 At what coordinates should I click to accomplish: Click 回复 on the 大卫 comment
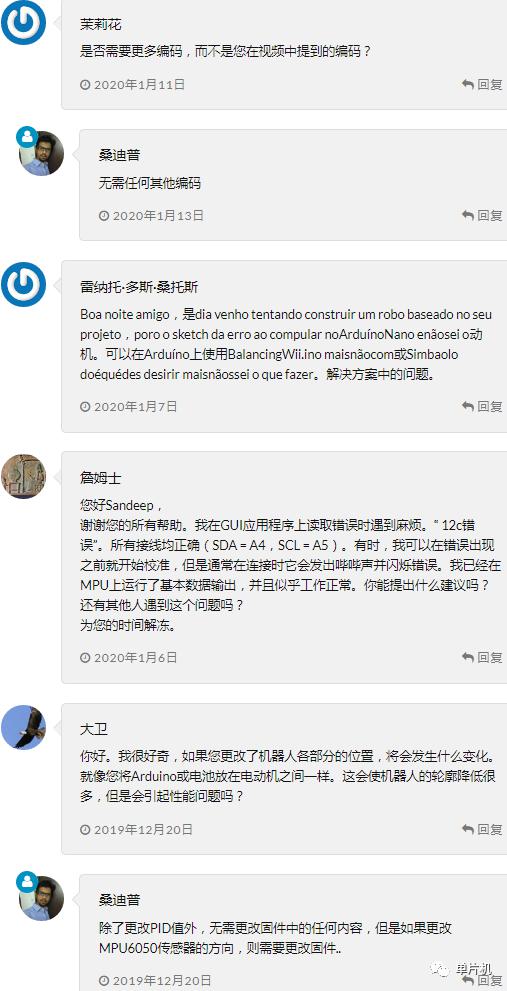tap(482, 829)
